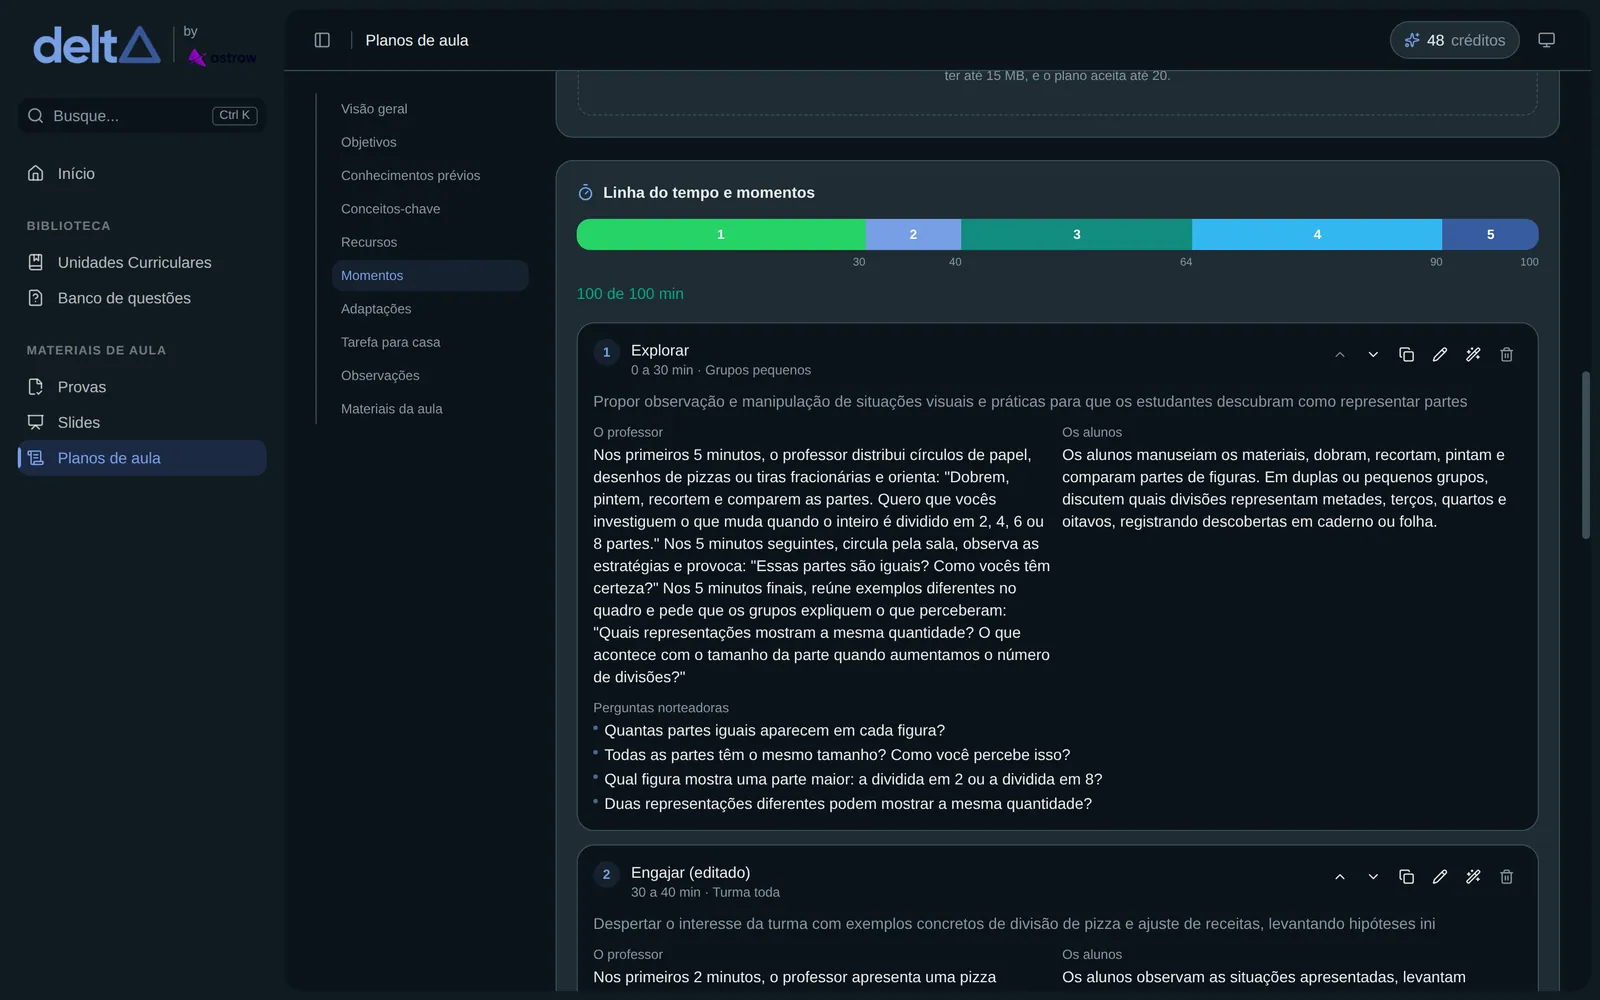Select Momentos section in outline
This screenshot has width=1600, height=1000.
(430, 275)
